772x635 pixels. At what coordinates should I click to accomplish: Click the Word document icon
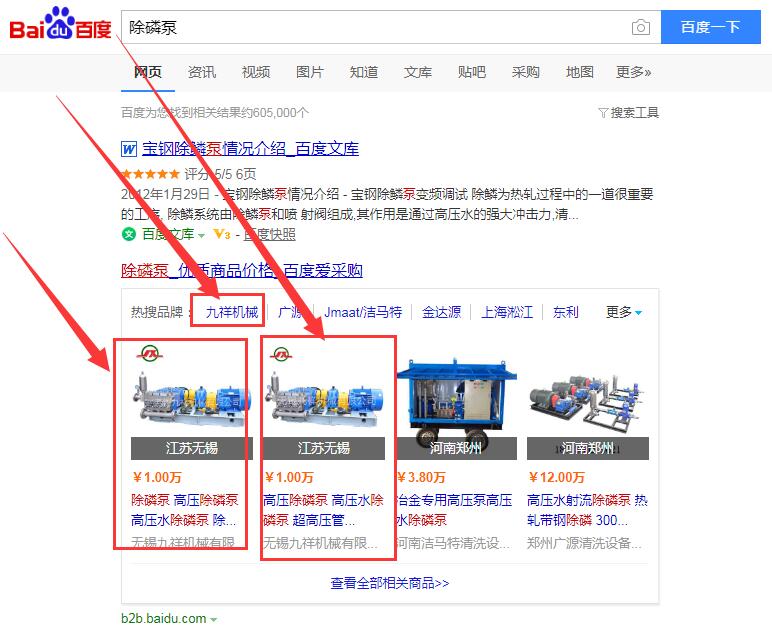(x=129, y=149)
